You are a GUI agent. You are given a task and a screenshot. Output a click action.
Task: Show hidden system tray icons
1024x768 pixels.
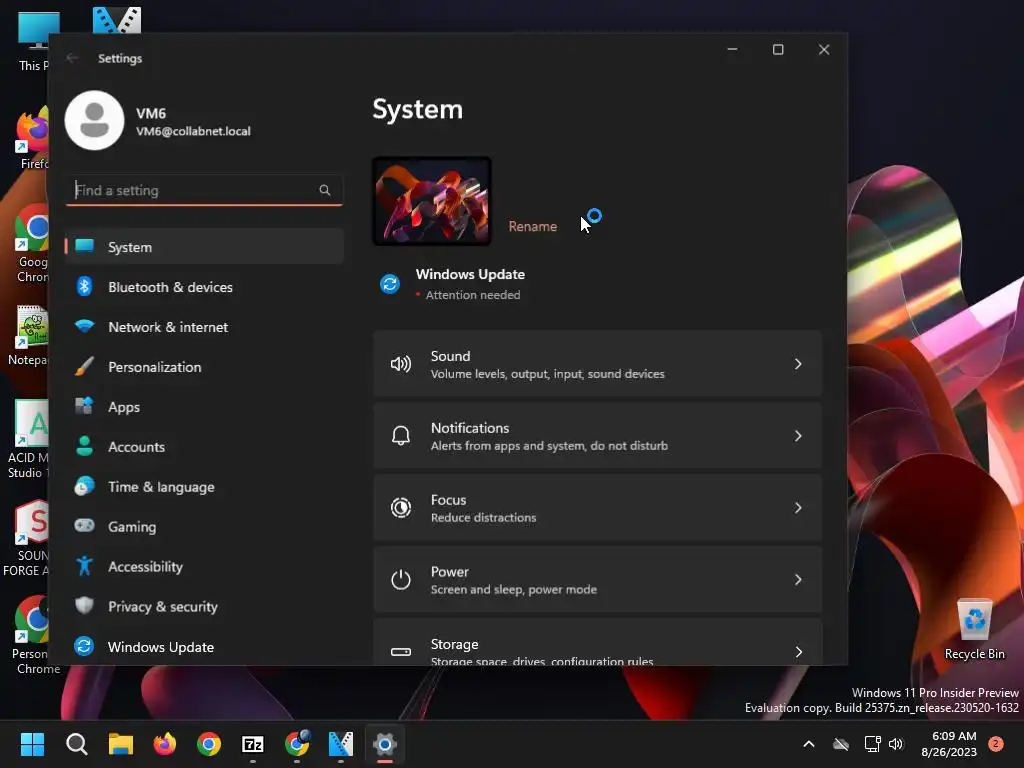click(x=808, y=744)
